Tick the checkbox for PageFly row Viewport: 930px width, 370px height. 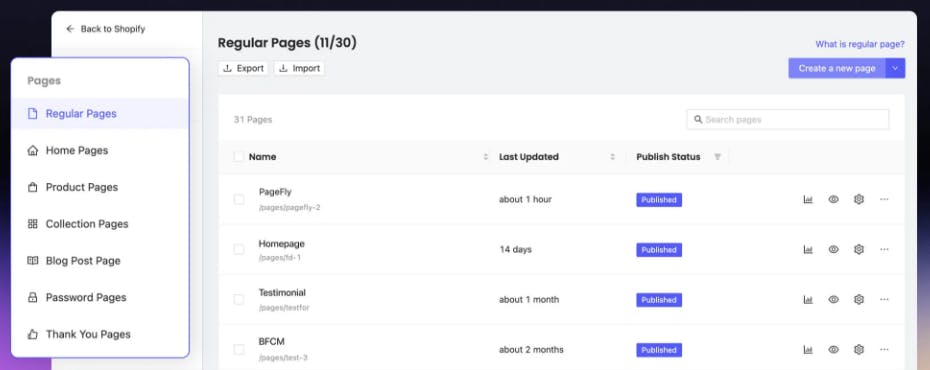coord(238,199)
